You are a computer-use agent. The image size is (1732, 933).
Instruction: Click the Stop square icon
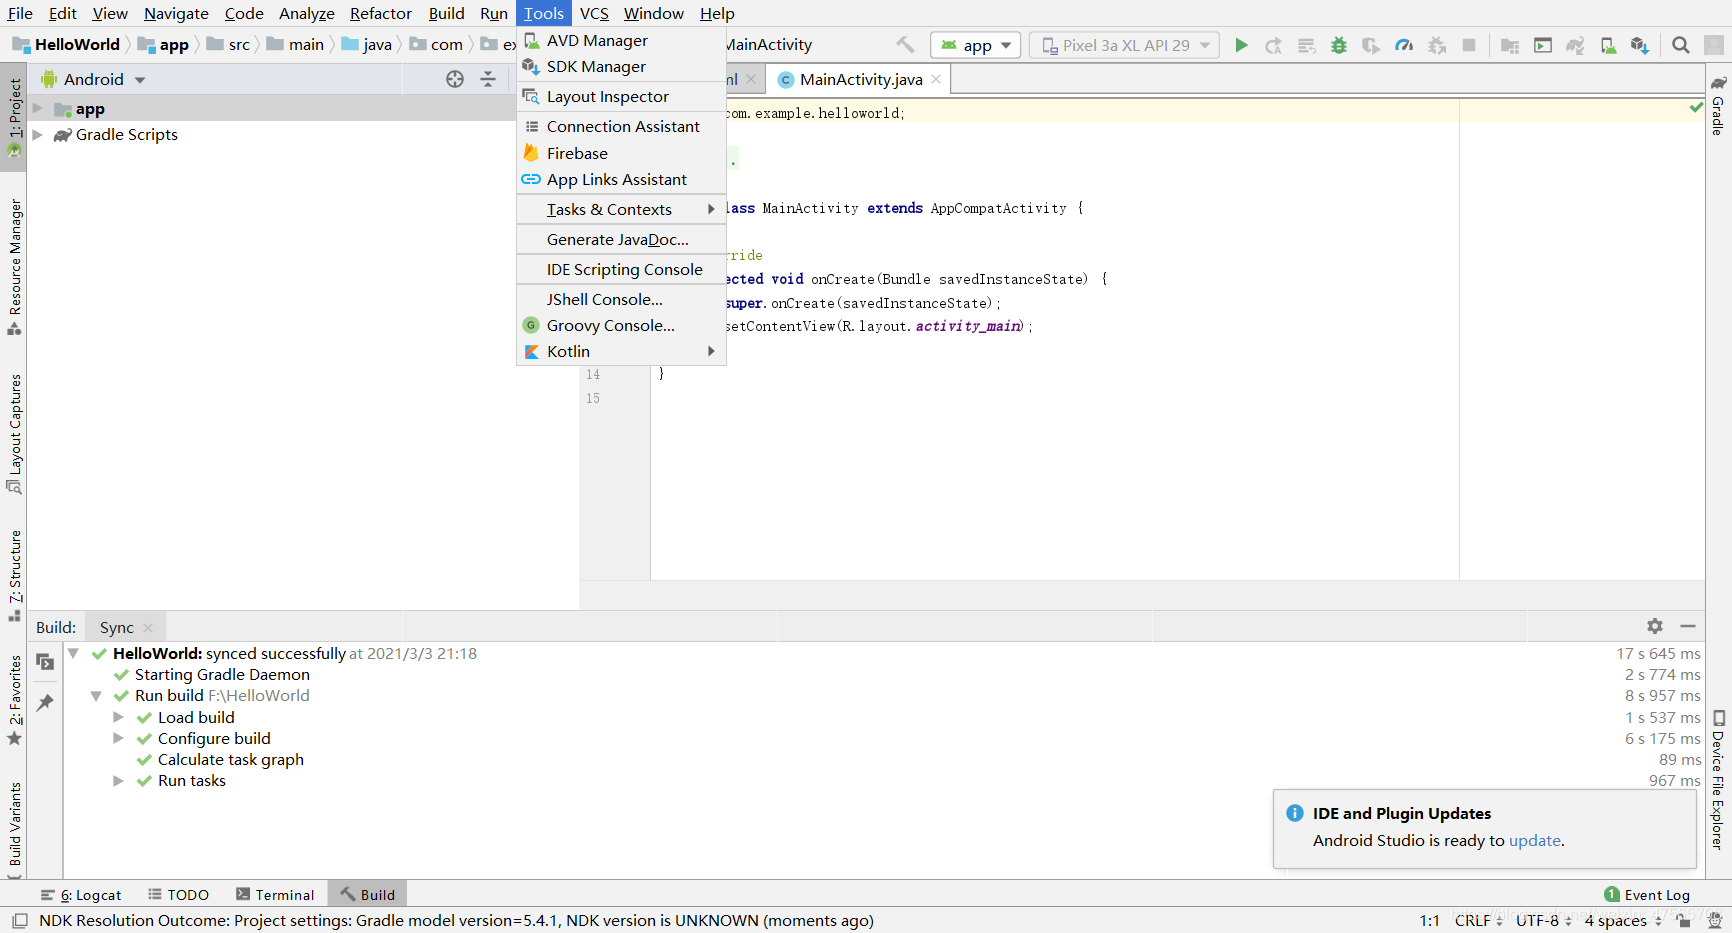point(1469,45)
